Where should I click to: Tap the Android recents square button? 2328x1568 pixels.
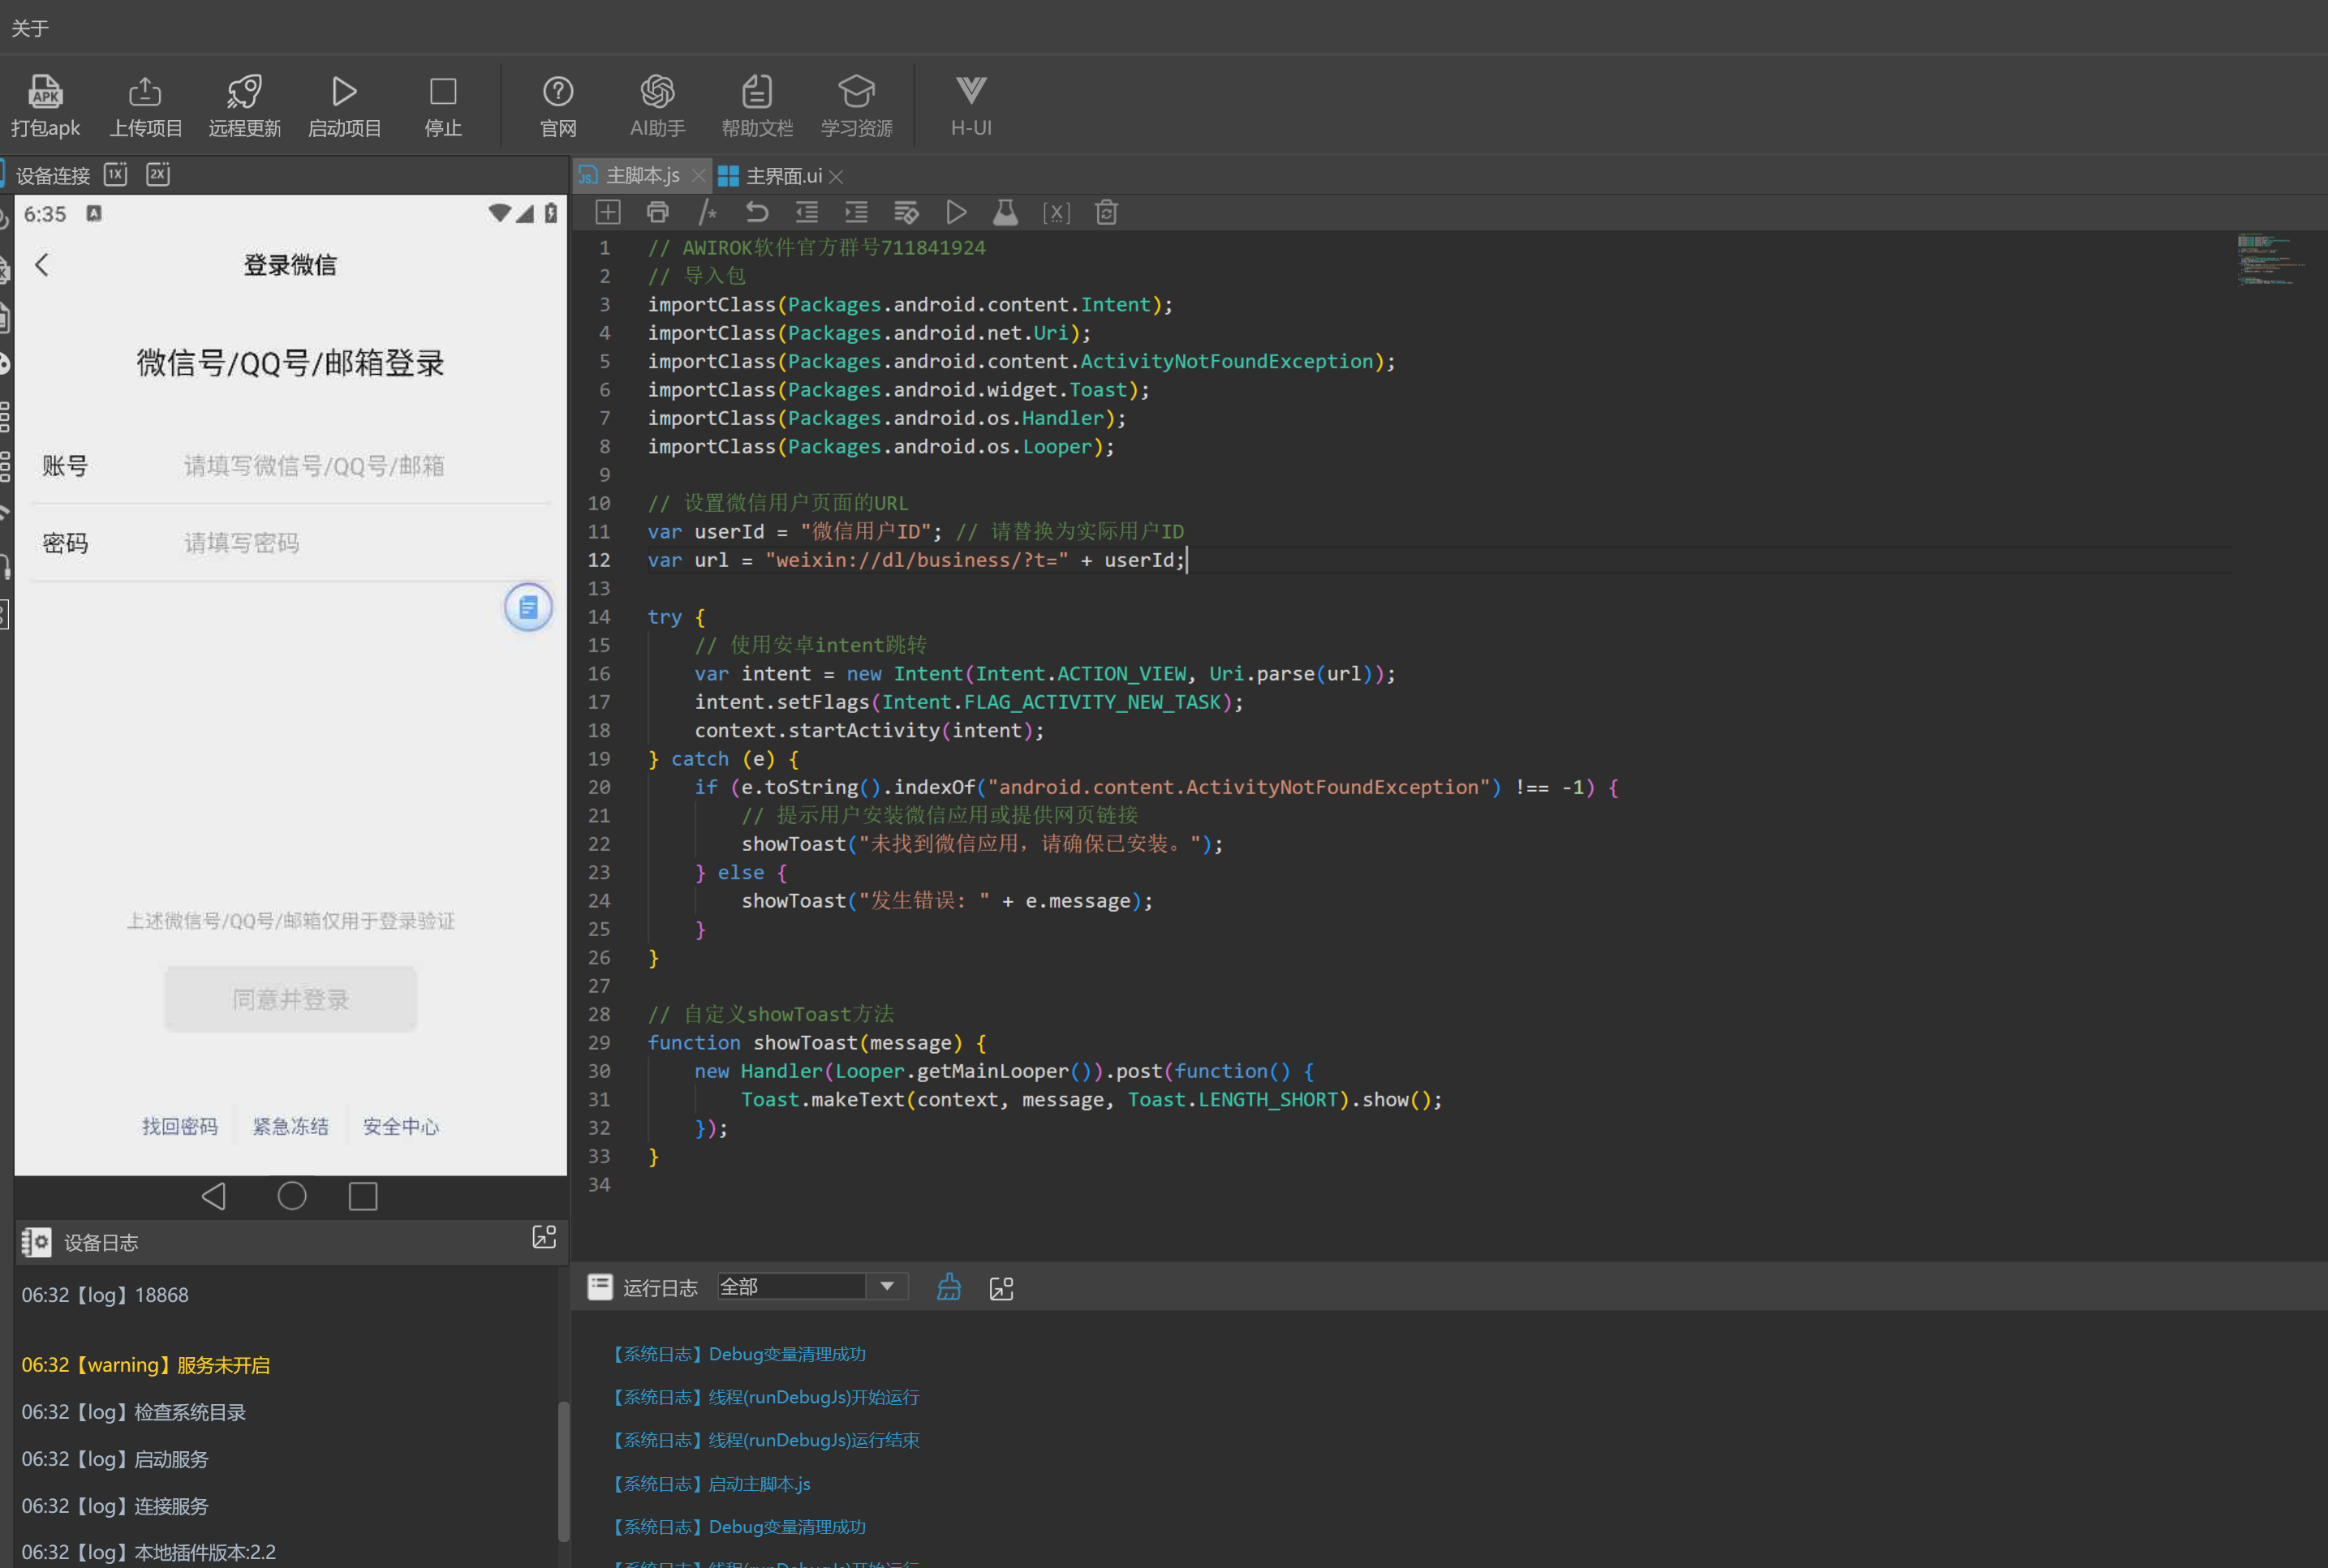click(x=363, y=1196)
